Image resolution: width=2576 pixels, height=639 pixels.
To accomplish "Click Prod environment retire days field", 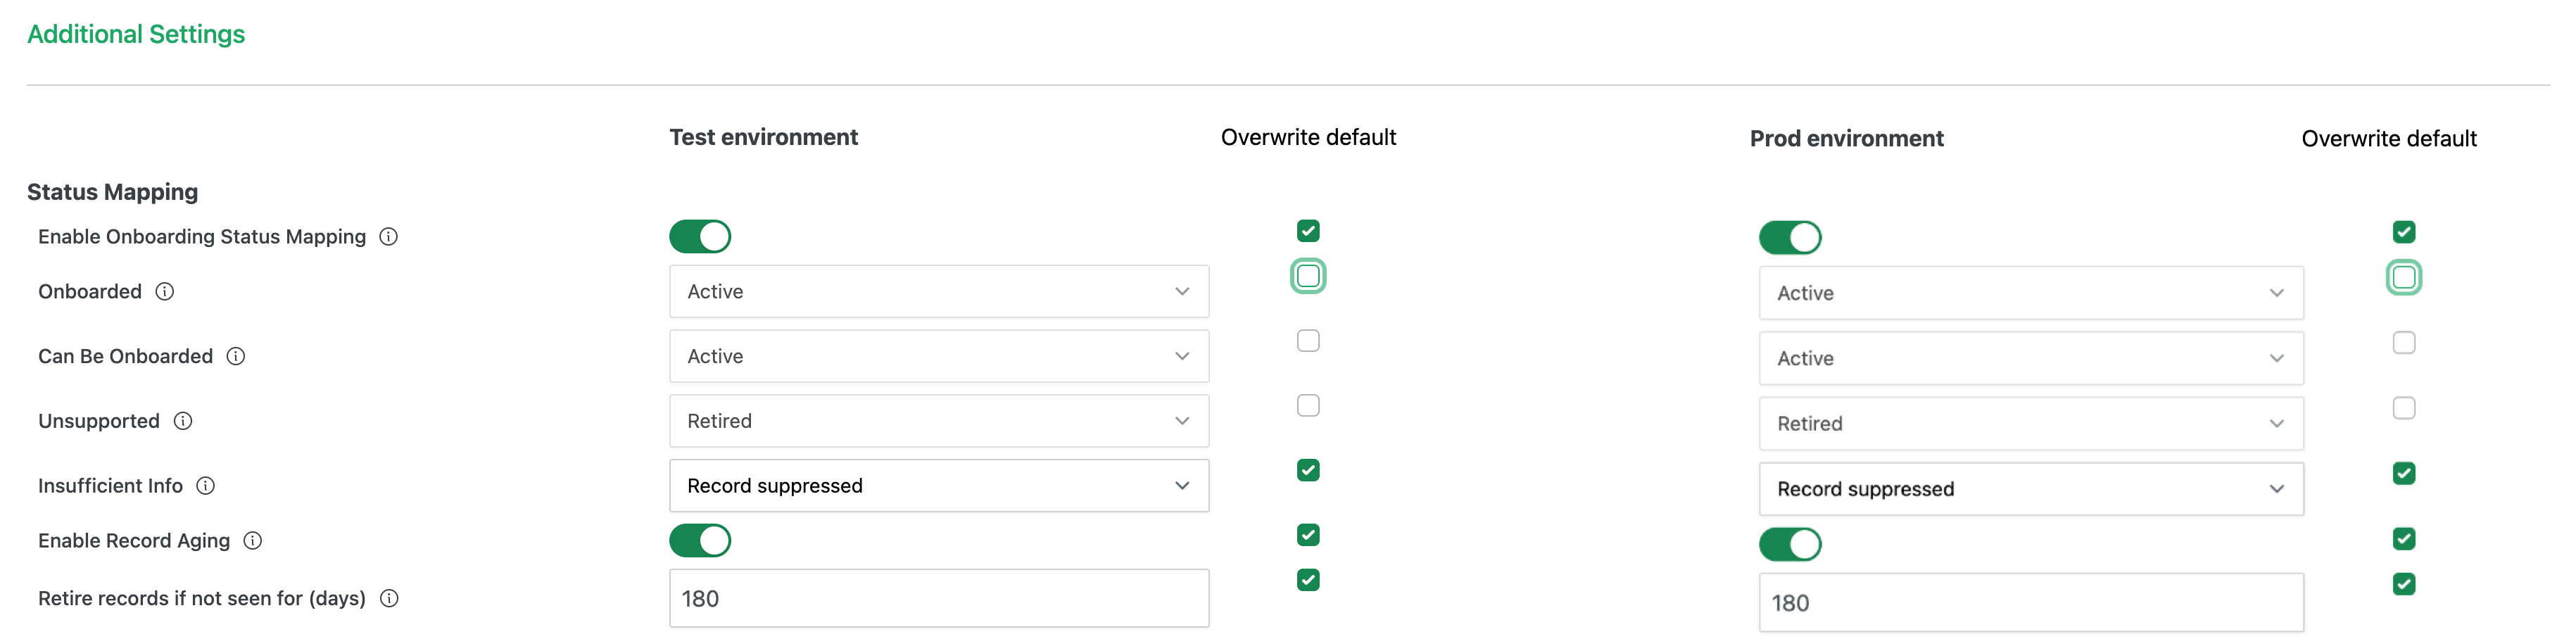I will pos(2031,603).
